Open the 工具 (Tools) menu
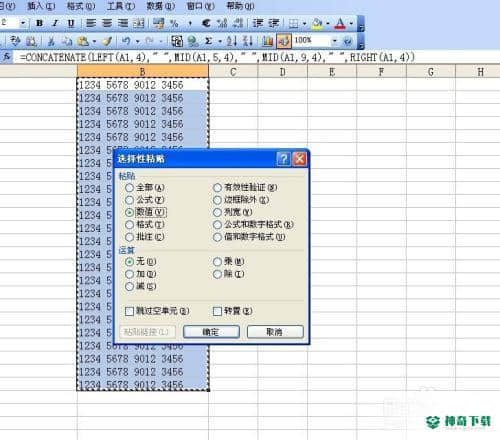 121,6
